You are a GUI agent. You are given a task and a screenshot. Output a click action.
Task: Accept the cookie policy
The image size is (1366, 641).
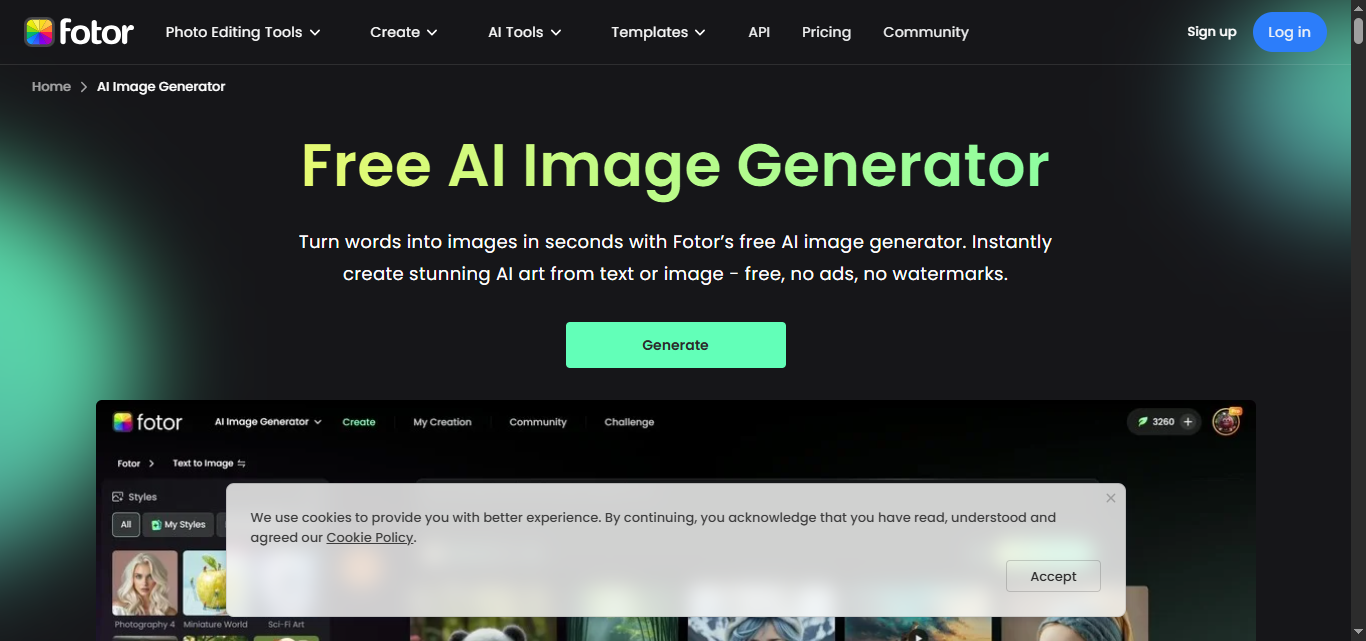click(1053, 576)
